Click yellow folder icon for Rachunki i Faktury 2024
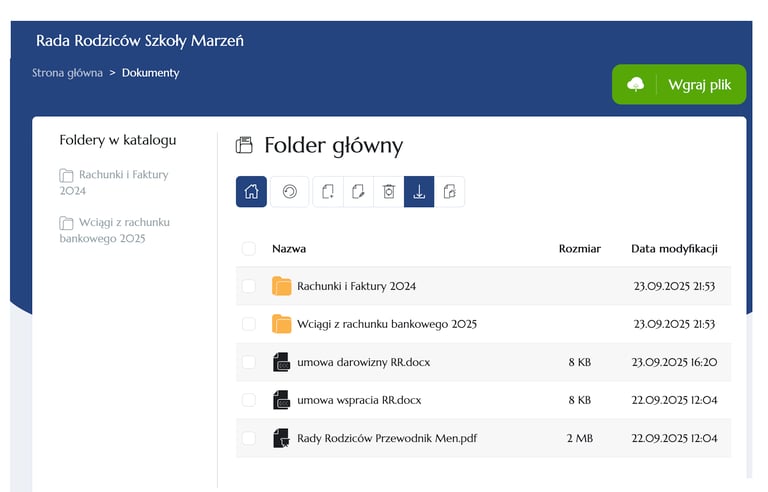The width and height of the screenshot is (768, 492). tap(281, 286)
